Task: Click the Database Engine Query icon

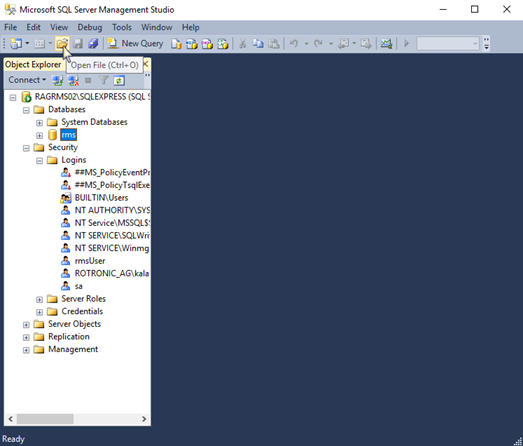Action: click(x=176, y=44)
